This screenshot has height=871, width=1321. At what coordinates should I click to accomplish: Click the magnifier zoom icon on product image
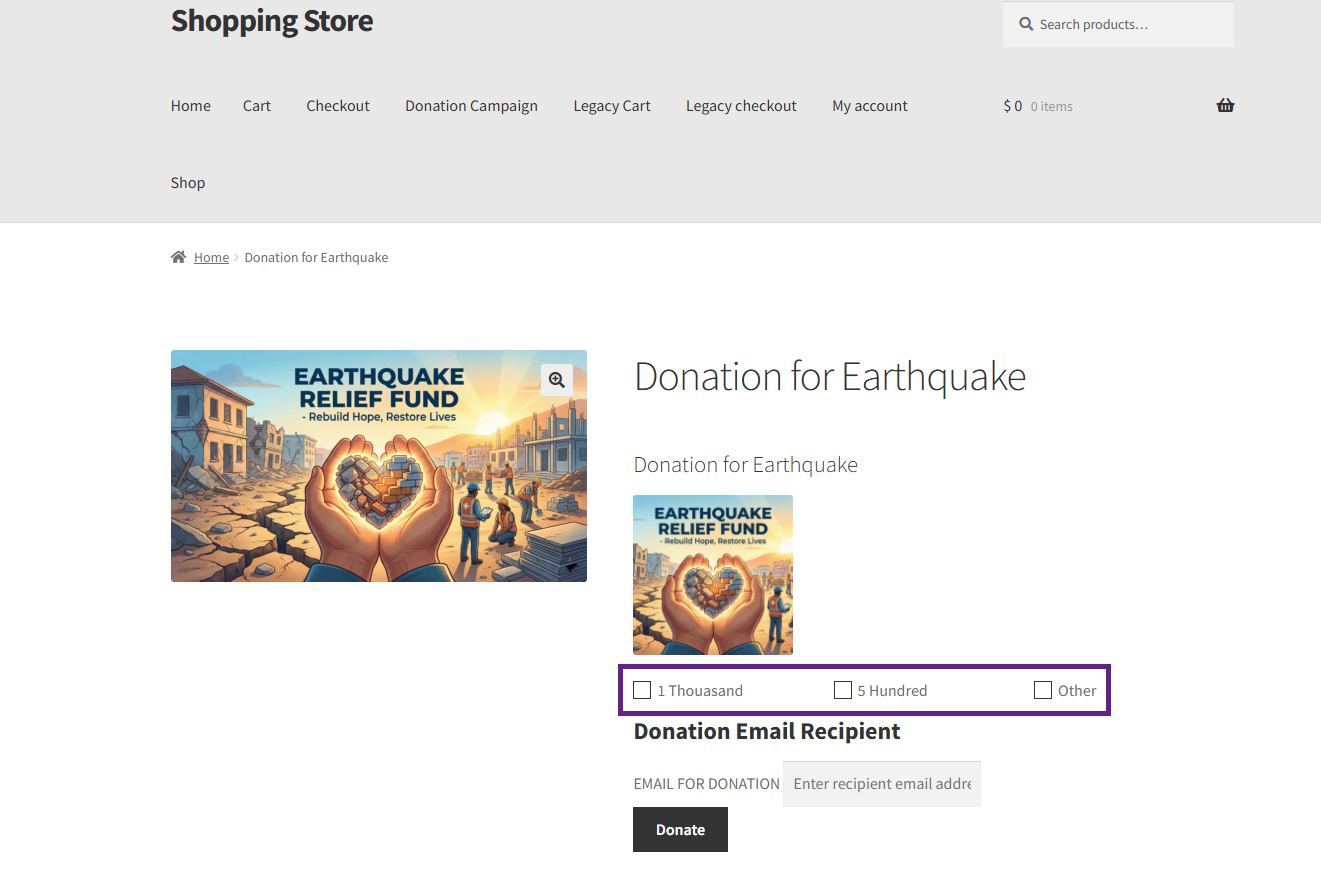click(557, 380)
